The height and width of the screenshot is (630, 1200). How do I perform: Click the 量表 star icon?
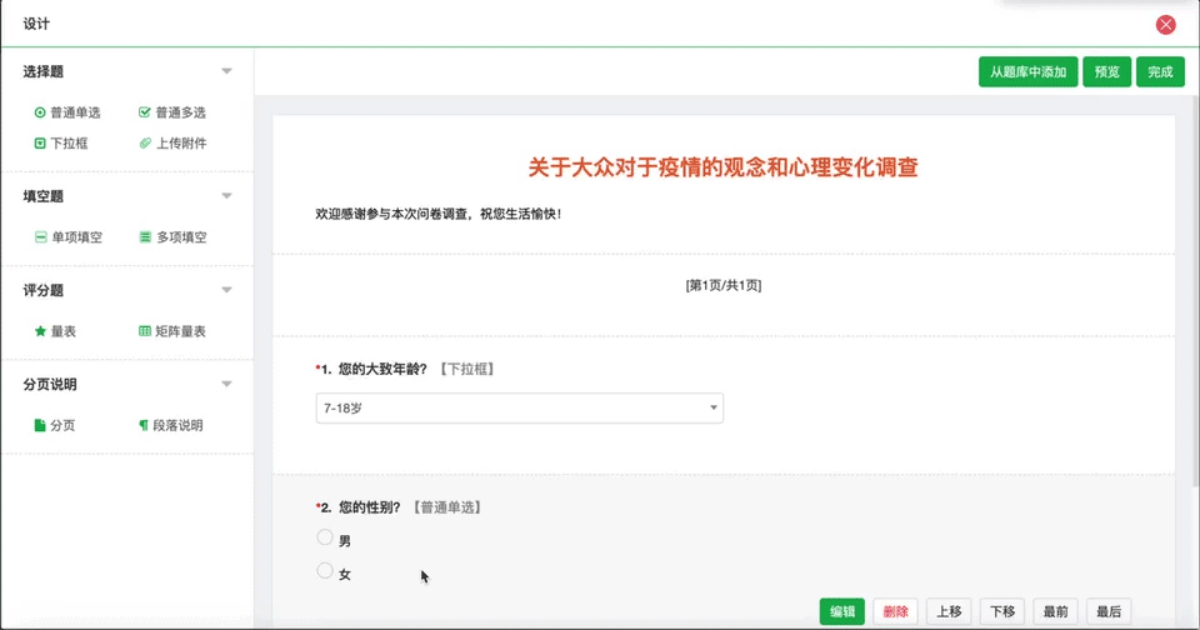[40, 331]
